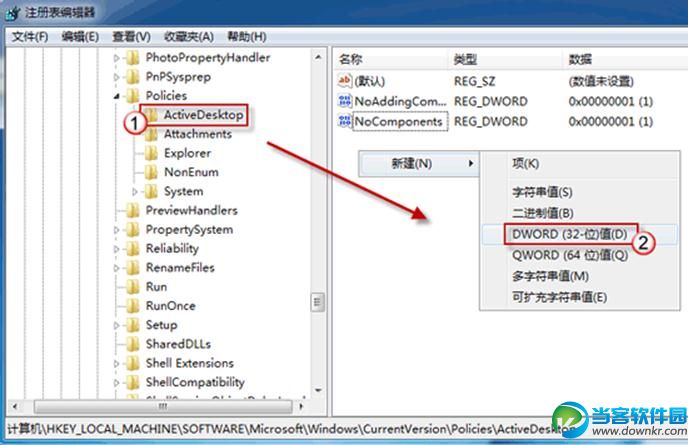Click the NoComponents DWORD value icon
688x445 pixels.
coord(344,121)
